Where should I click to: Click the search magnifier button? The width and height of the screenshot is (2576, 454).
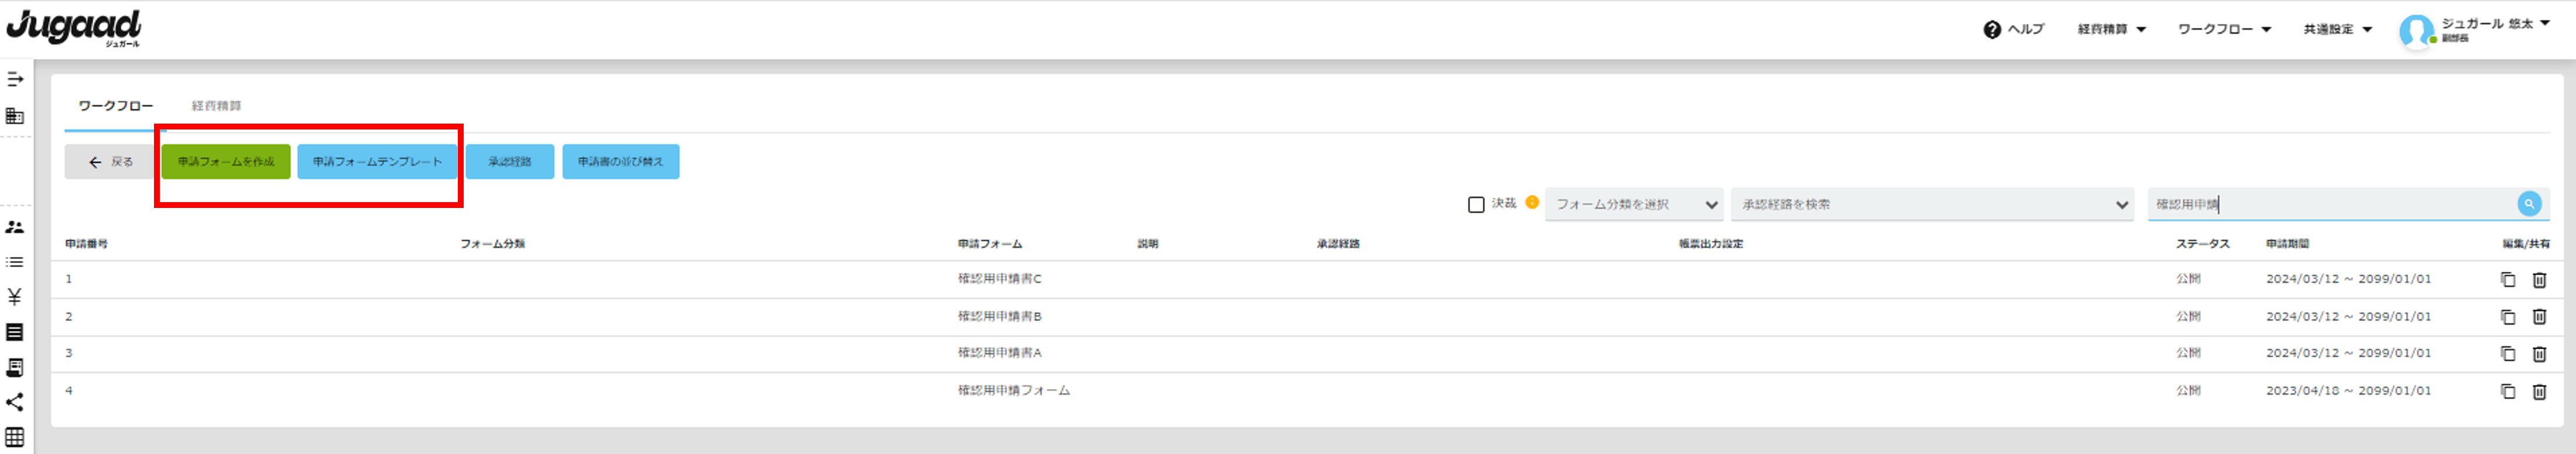pyautogui.click(x=2528, y=204)
